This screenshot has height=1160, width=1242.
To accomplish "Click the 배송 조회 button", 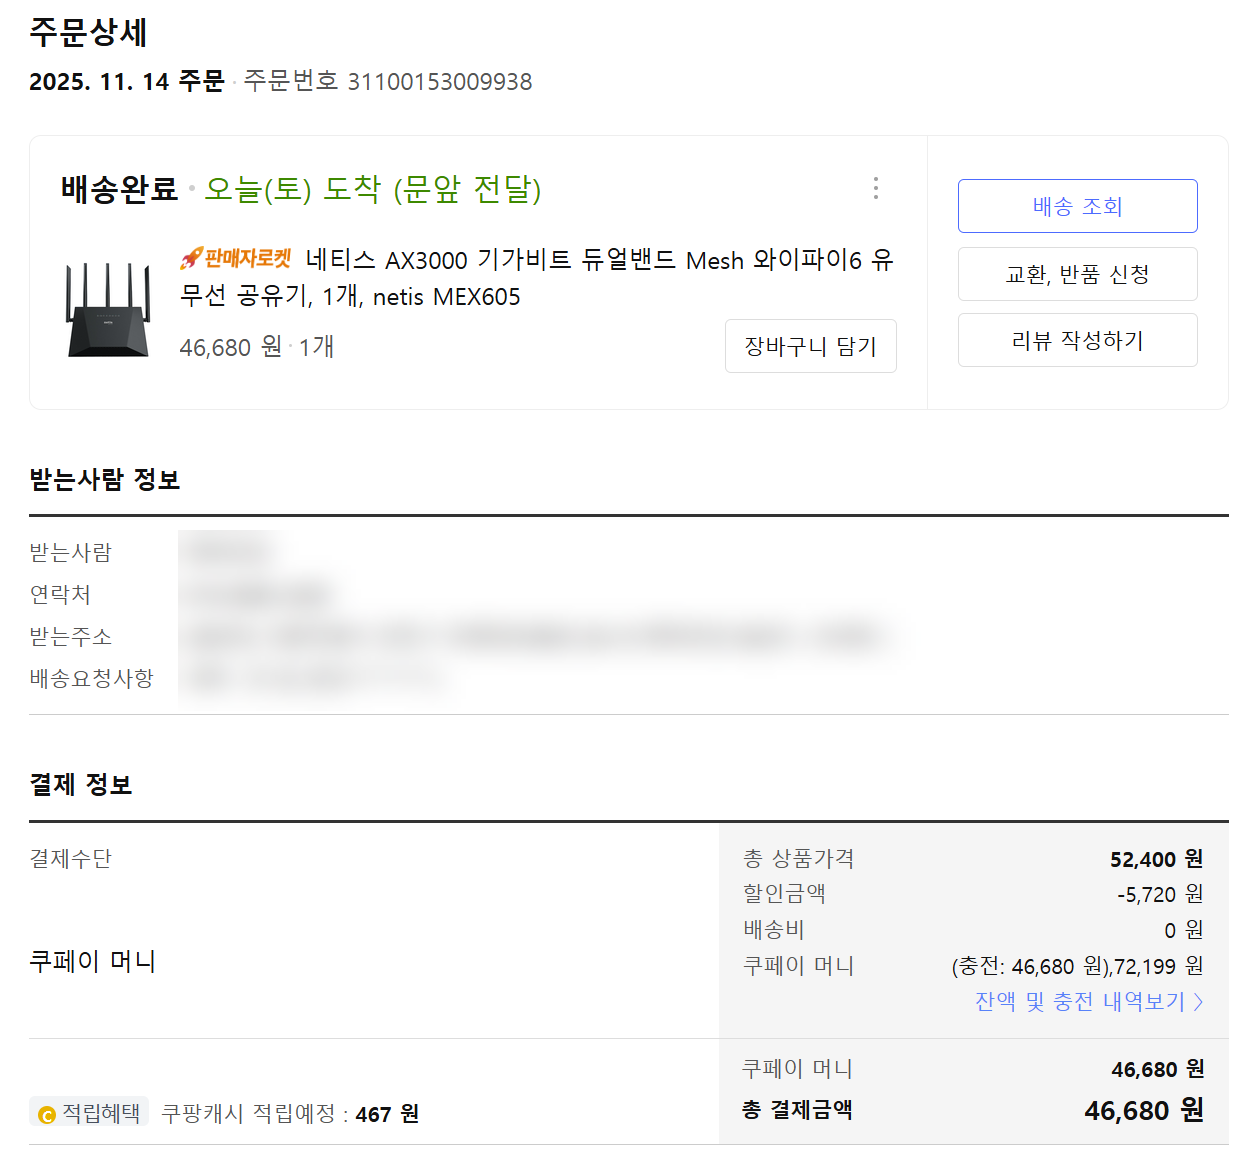I will pyautogui.click(x=1077, y=206).
